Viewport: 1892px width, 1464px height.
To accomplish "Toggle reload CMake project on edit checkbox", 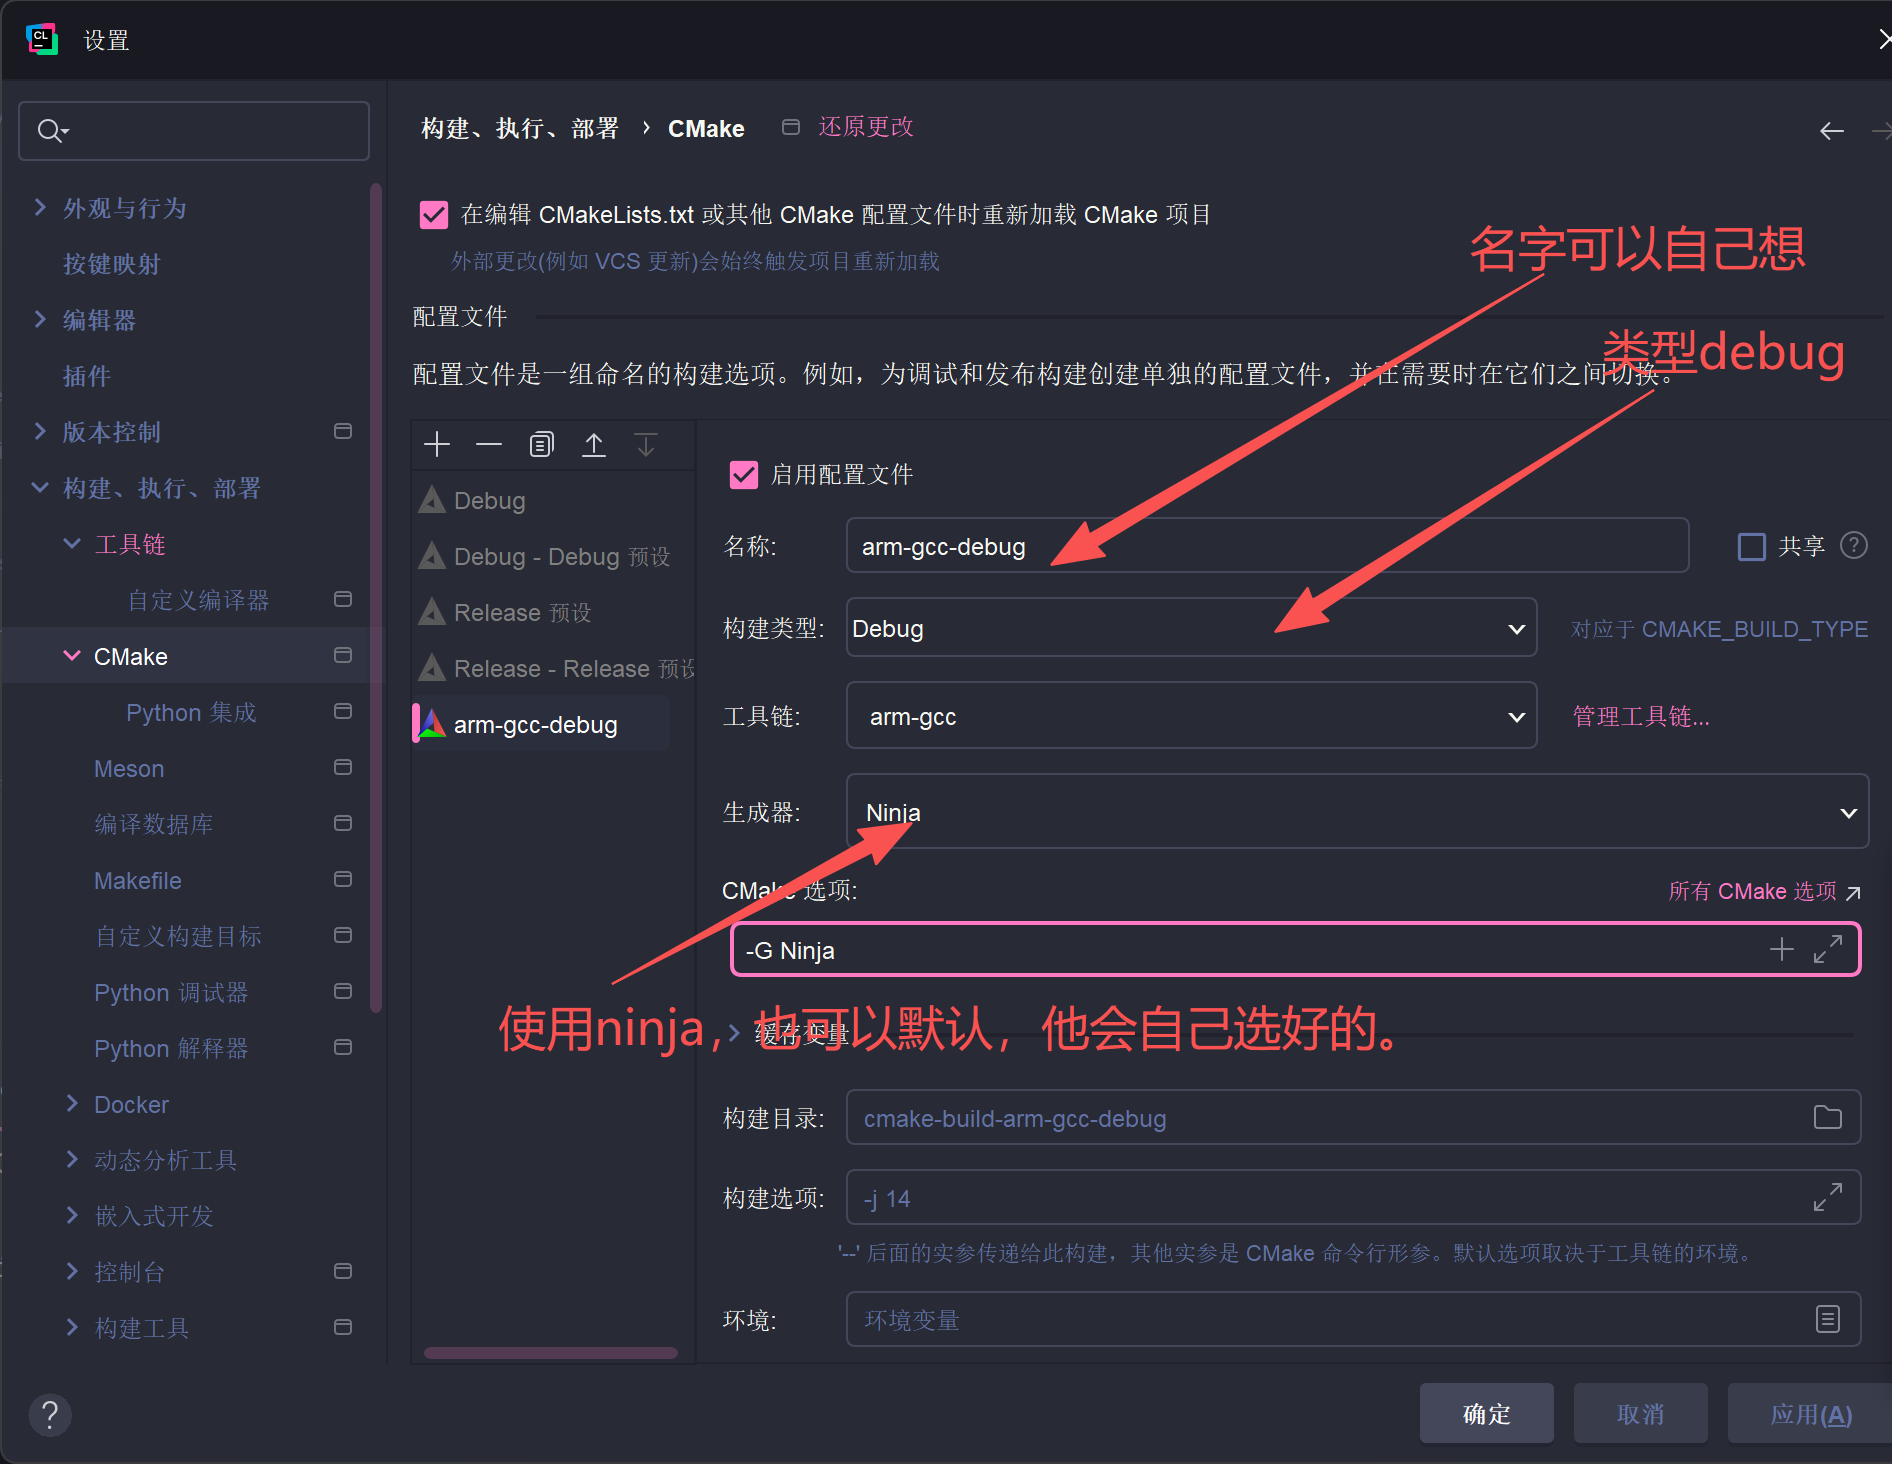I will click(x=434, y=215).
